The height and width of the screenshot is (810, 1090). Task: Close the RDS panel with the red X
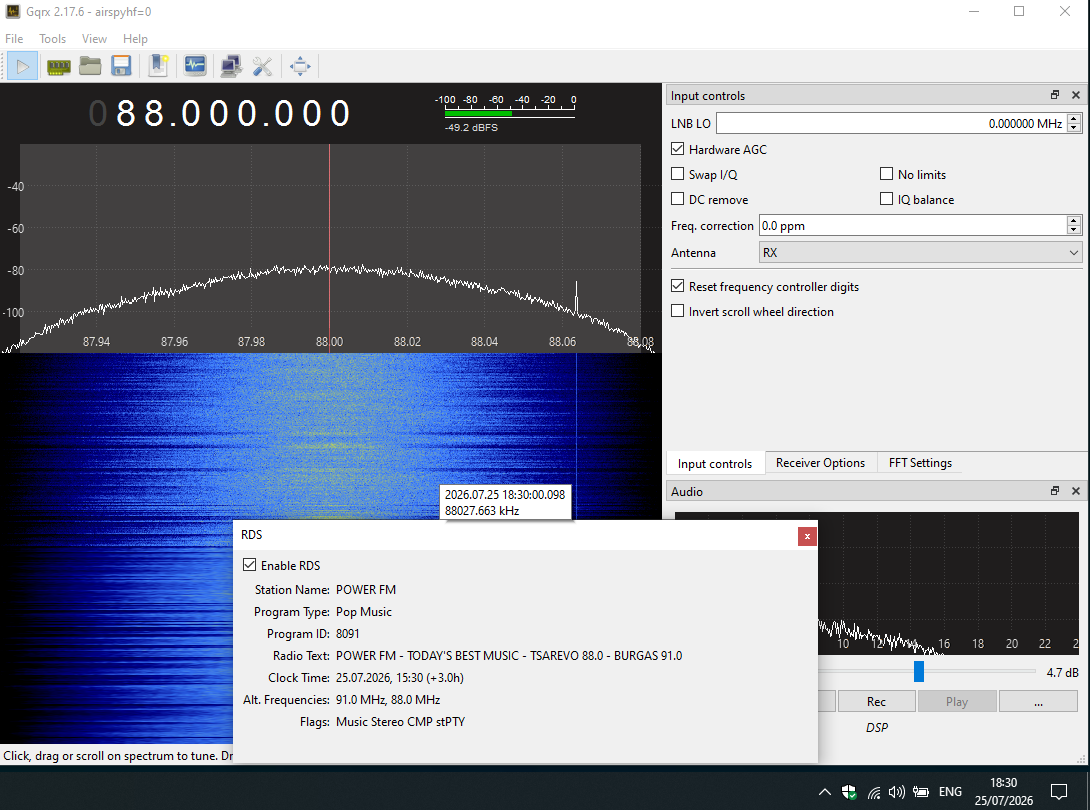806,536
